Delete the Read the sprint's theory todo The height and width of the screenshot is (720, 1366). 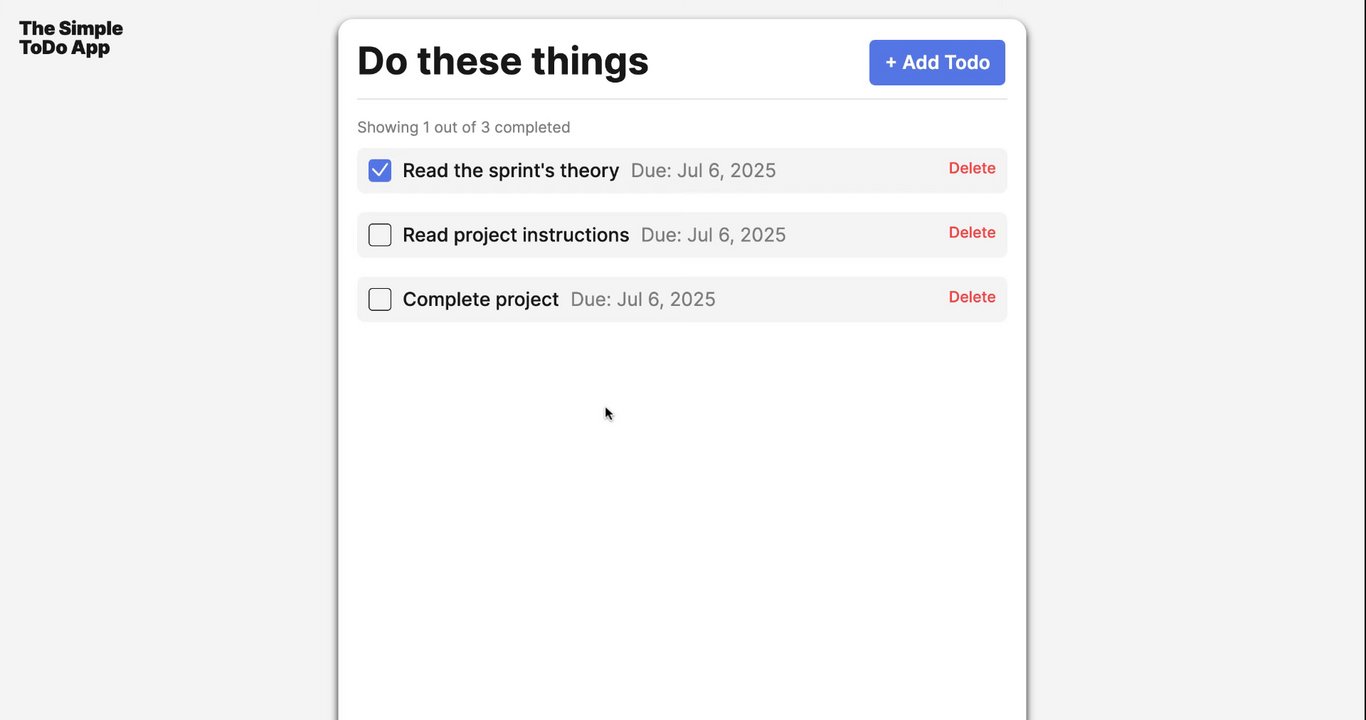click(x=972, y=168)
